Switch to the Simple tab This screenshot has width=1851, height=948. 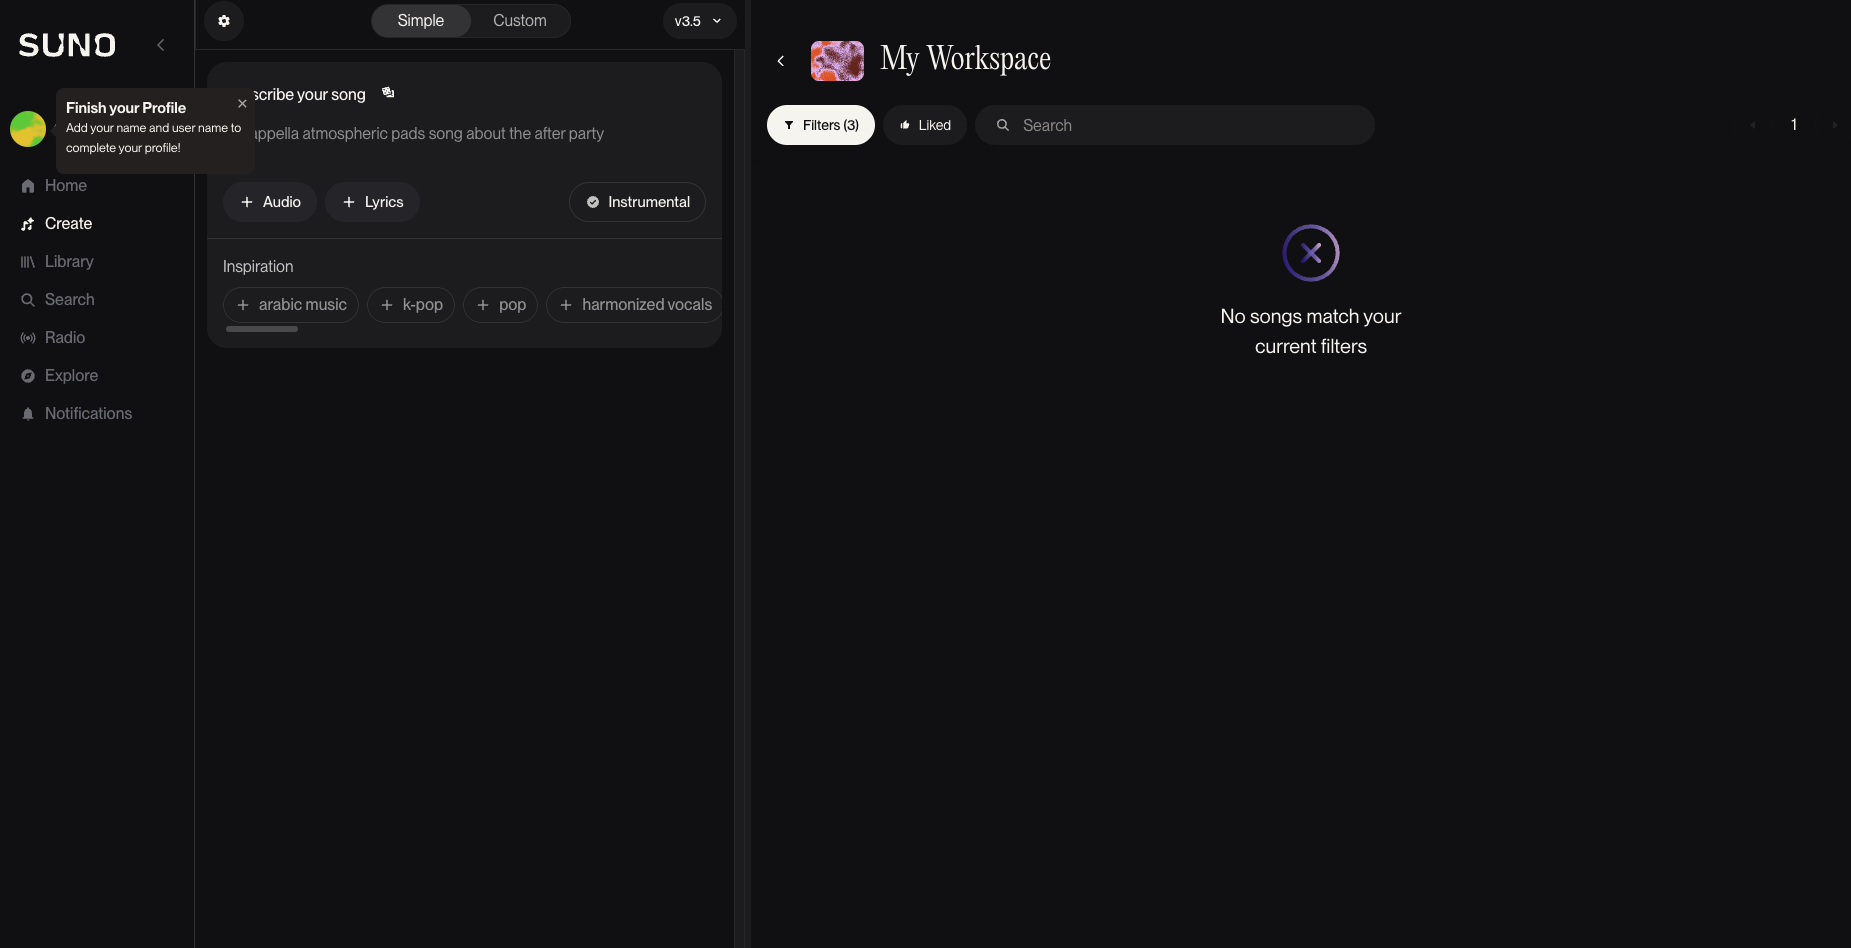pyautogui.click(x=419, y=20)
